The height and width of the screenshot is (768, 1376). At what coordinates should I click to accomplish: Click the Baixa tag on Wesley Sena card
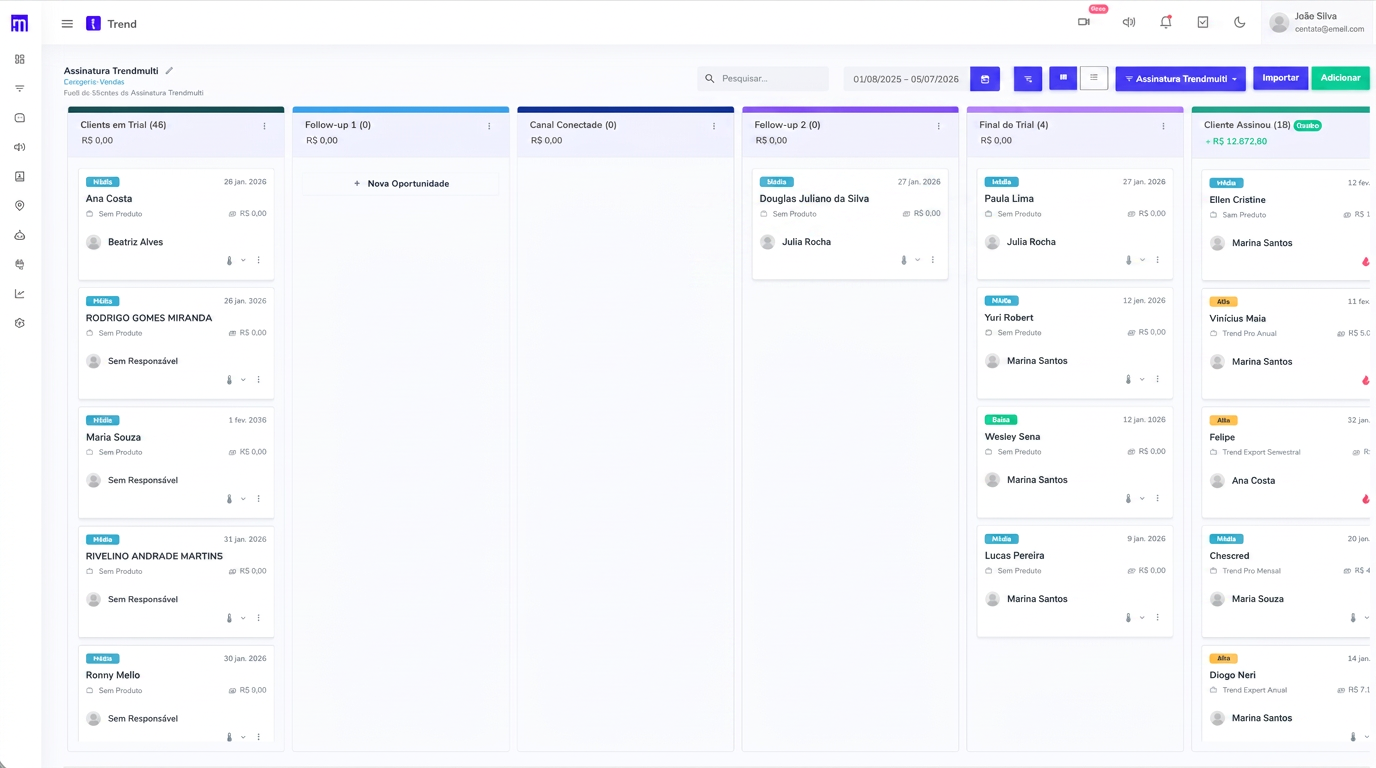(x=1000, y=420)
